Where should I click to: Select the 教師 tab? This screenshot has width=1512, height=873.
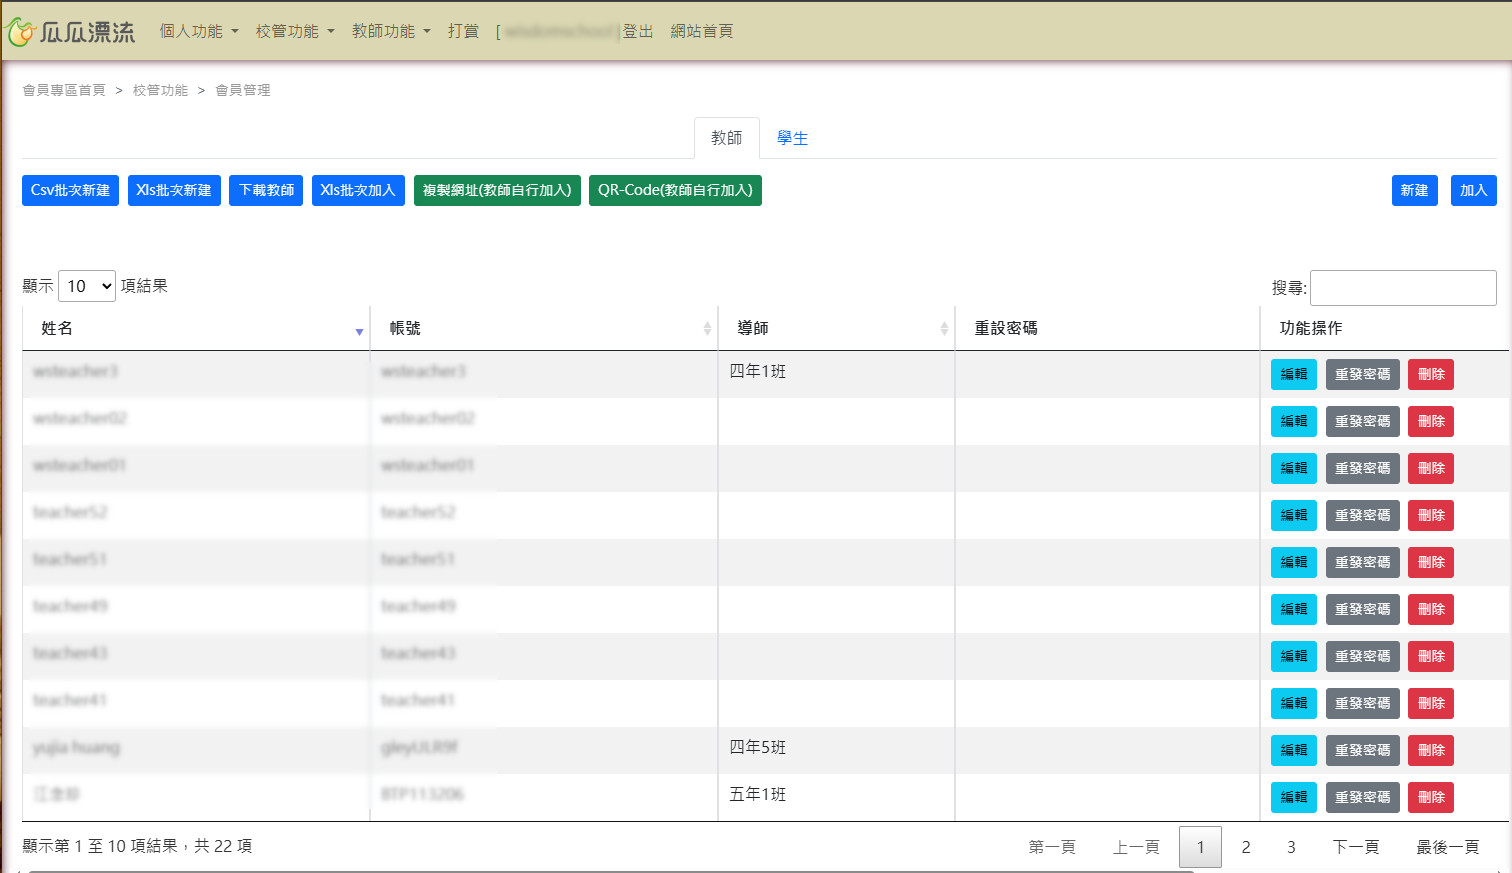point(726,138)
